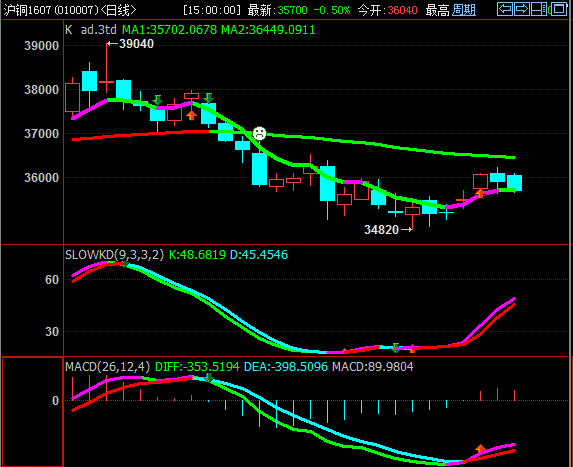Click the sad face marker on the MA crossover
This screenshot has height=467, width=573.
(x=259, y=133)
